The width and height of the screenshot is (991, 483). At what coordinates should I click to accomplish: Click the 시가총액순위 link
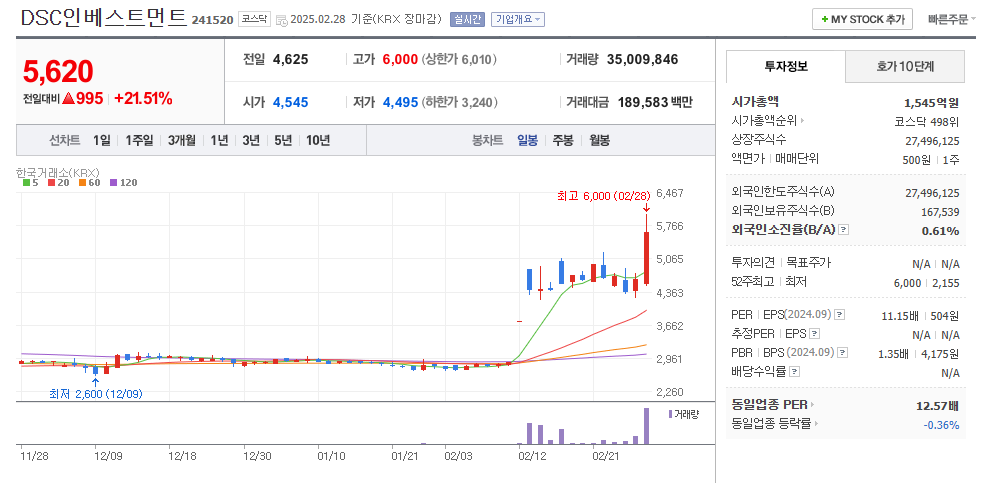765,120
